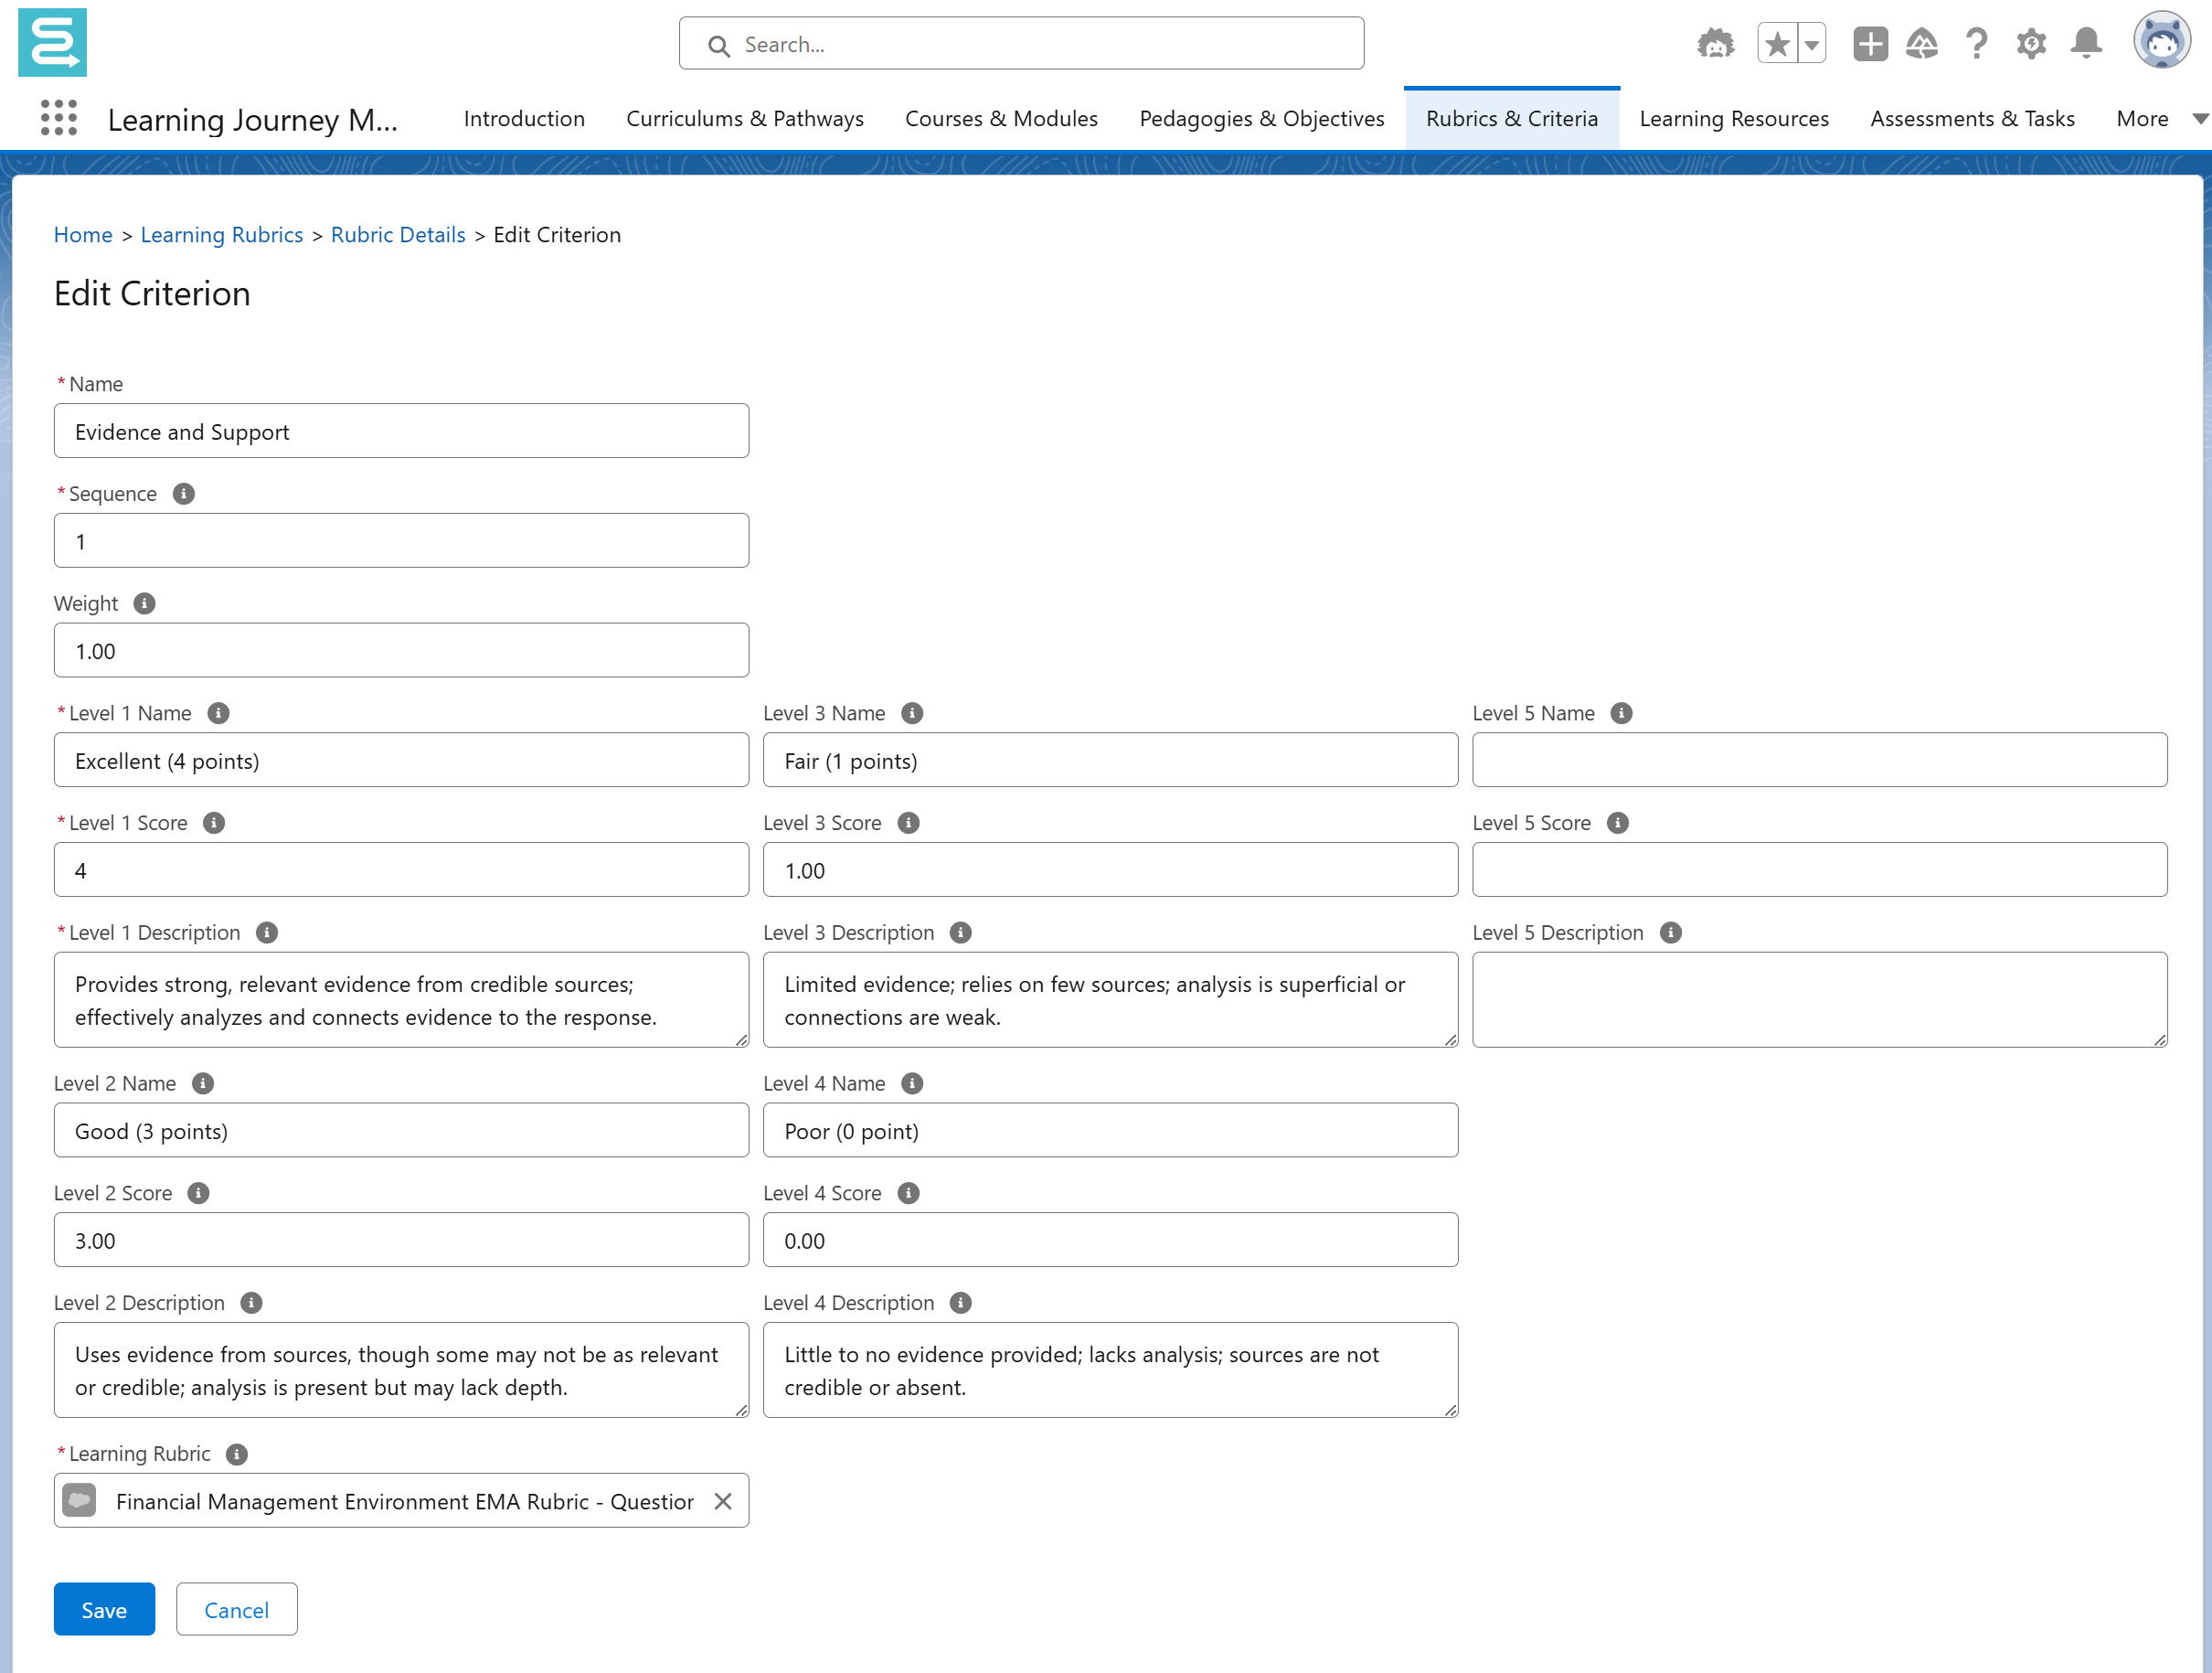Clear the selected Learning Rubric

click(x=723, y=1501)
